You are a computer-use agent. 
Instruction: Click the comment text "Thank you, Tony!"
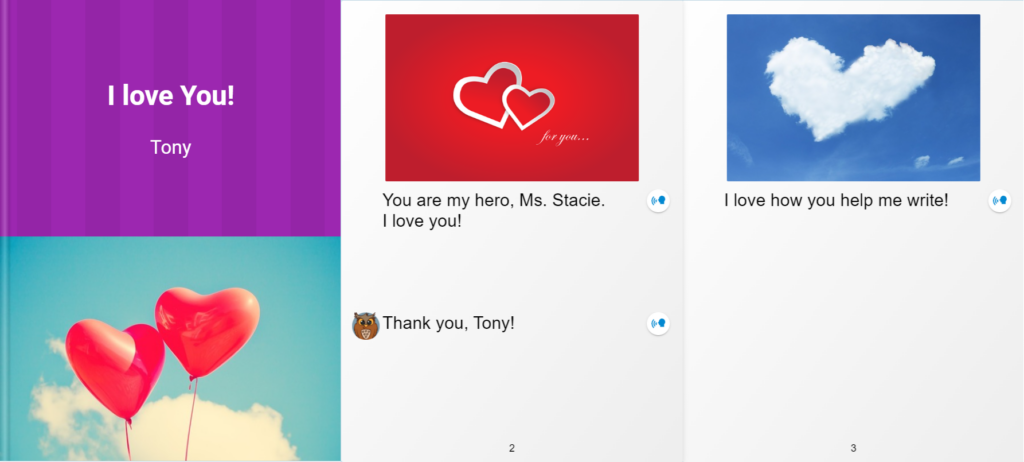(449, 323)
